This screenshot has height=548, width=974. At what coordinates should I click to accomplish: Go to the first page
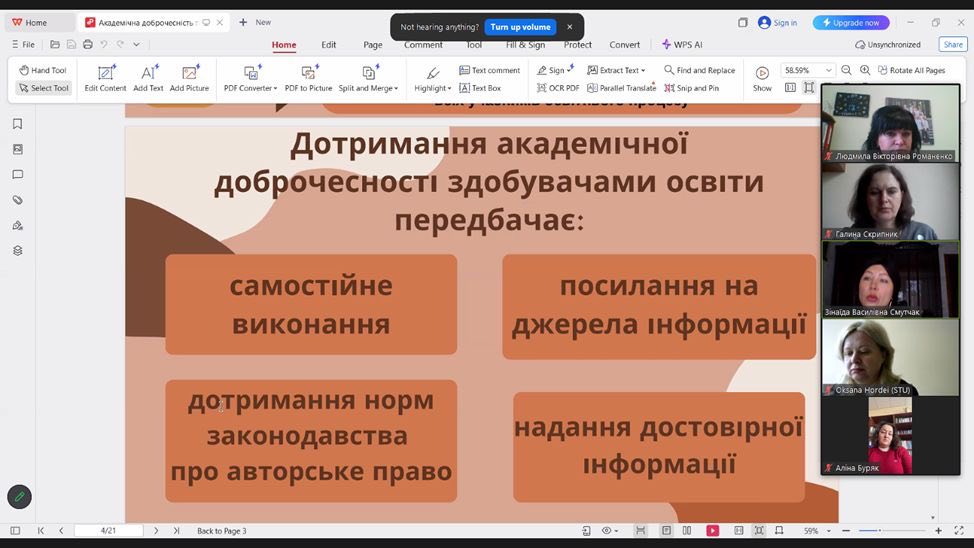(41, 531)
